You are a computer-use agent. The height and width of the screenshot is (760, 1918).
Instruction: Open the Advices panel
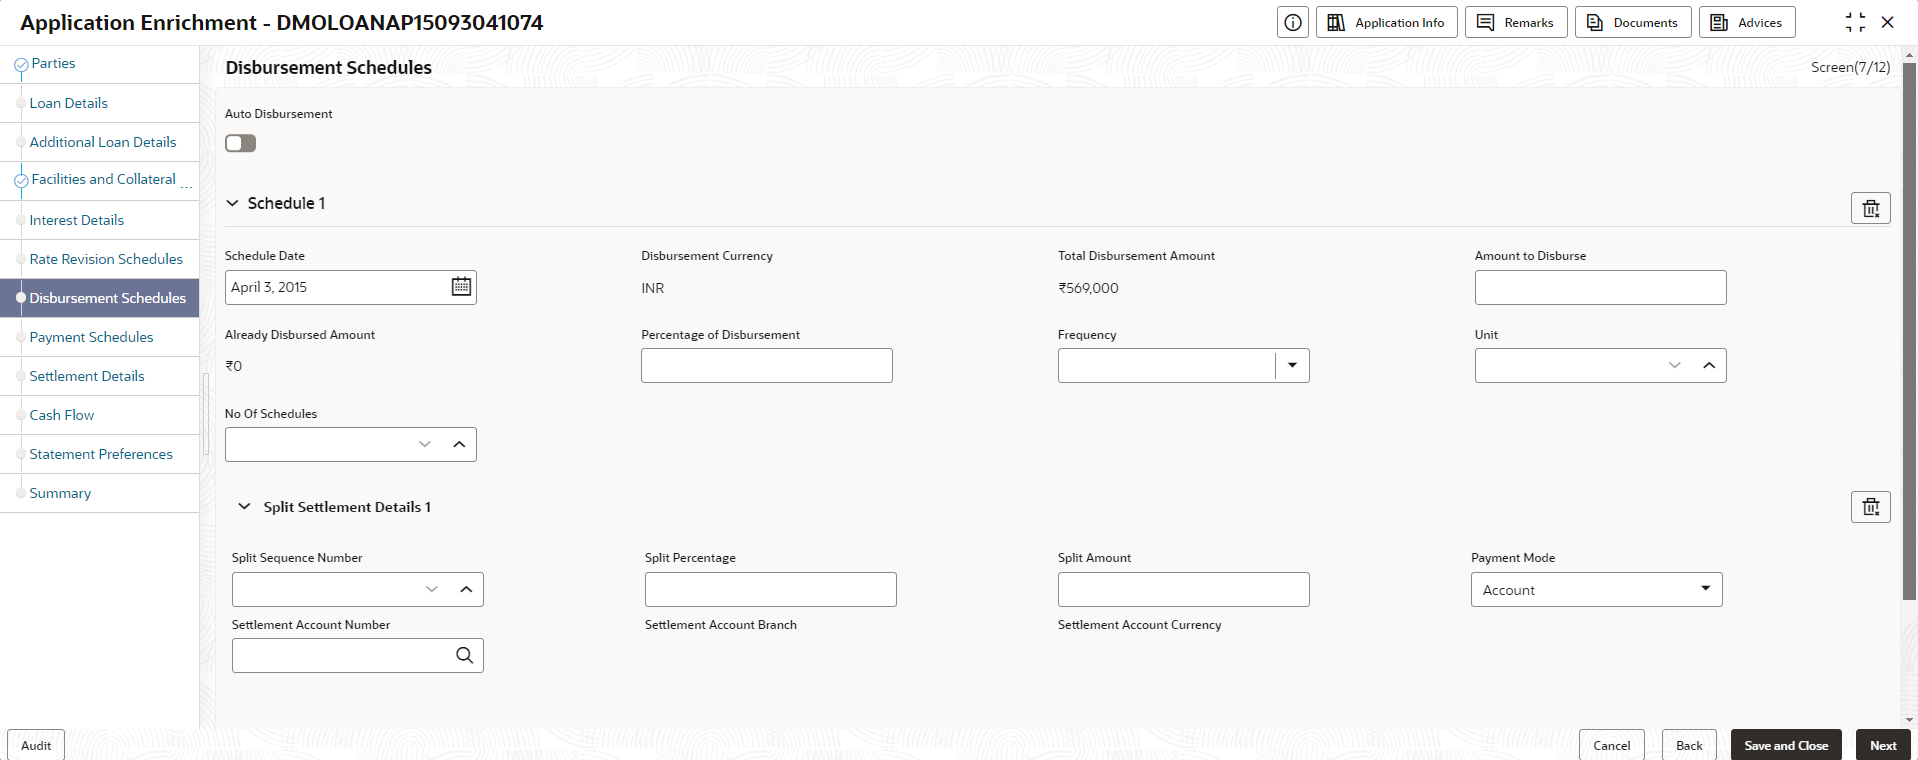pyautogui.click(x=1746, y=22)
